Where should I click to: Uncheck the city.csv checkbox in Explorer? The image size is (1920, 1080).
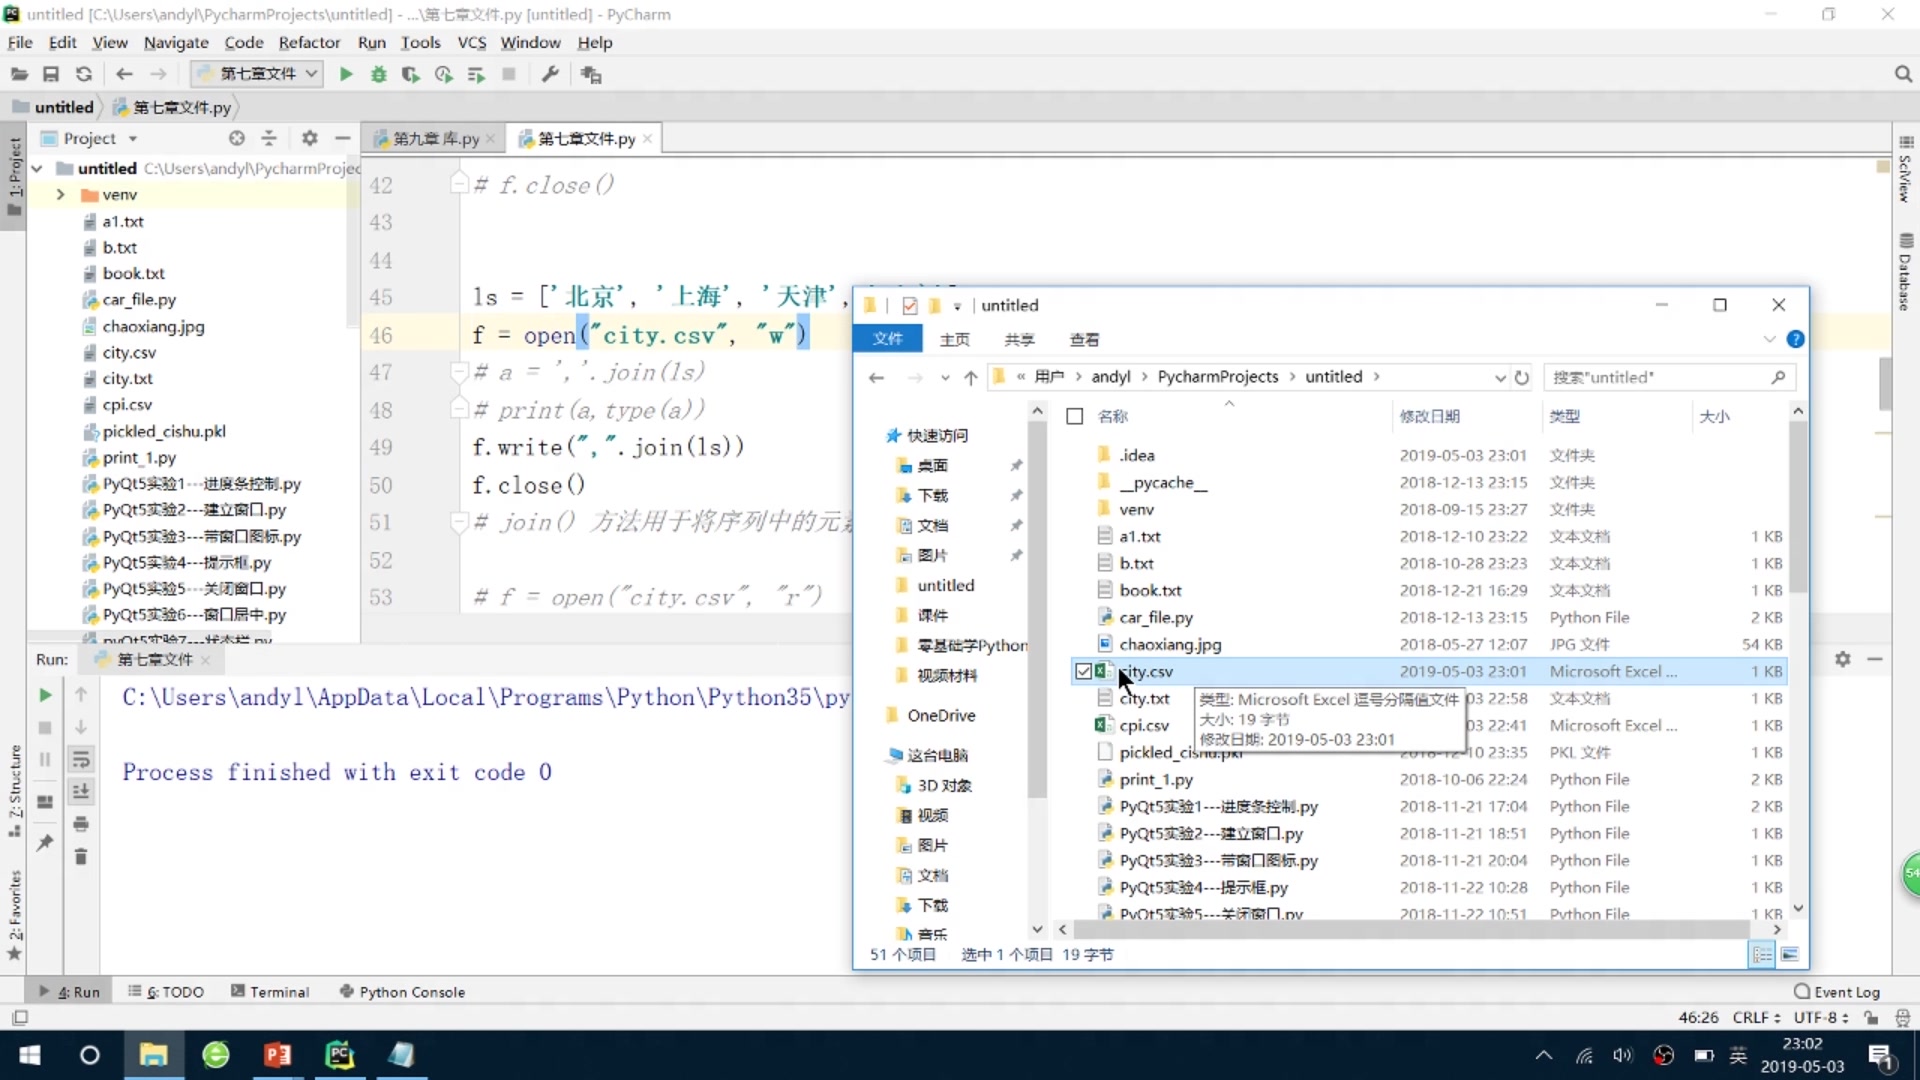(1083, 671)
